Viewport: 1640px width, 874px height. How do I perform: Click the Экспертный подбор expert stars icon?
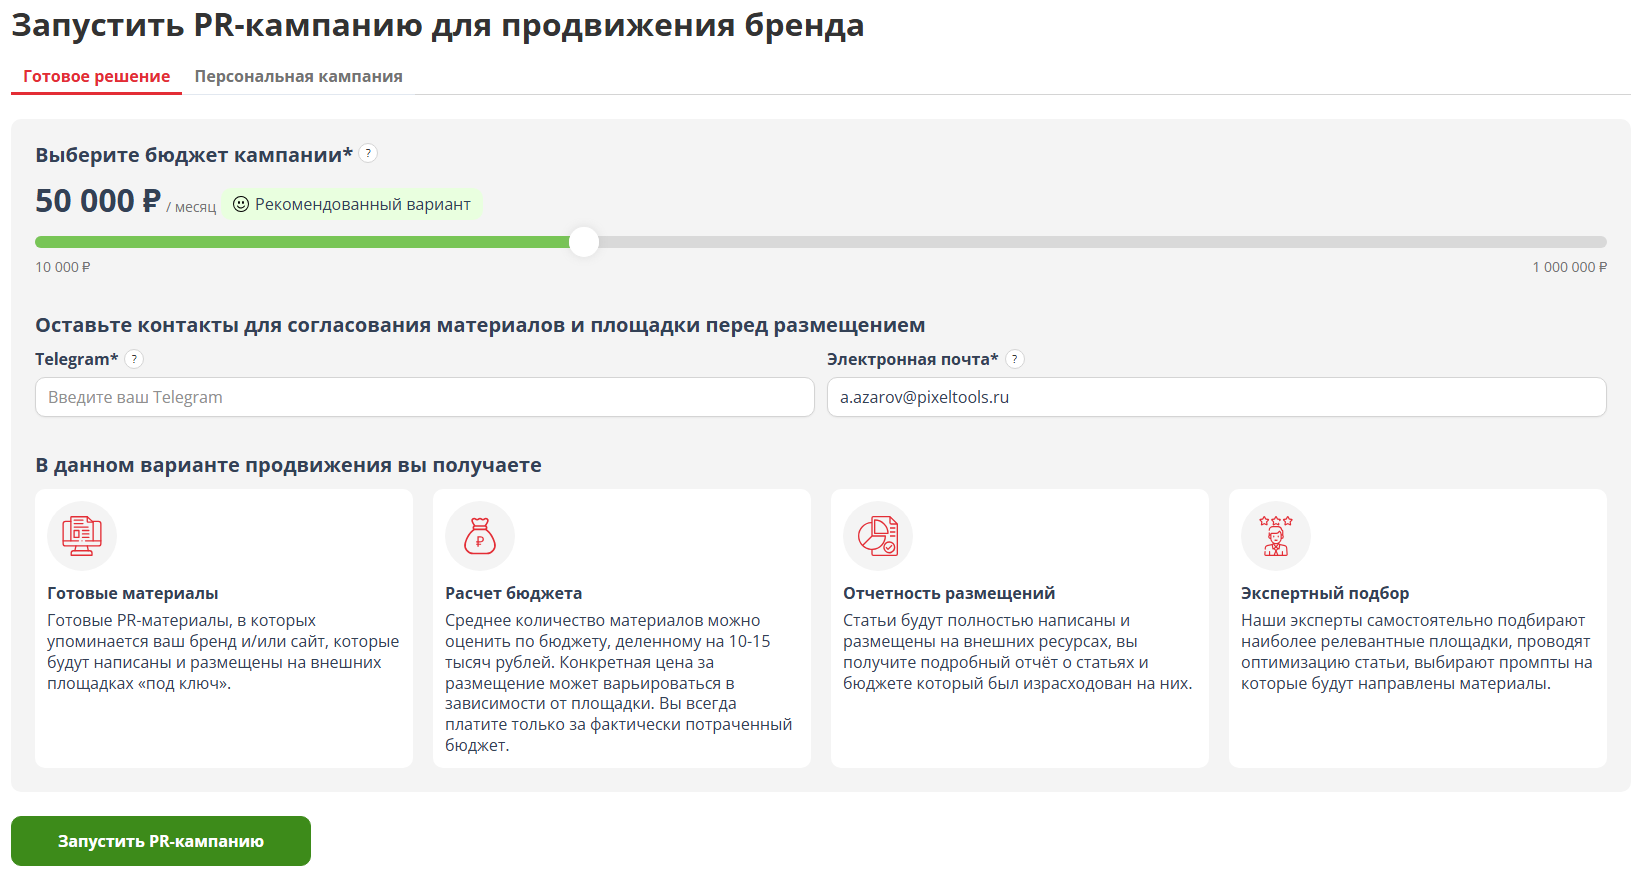(x=1276, y=536)
